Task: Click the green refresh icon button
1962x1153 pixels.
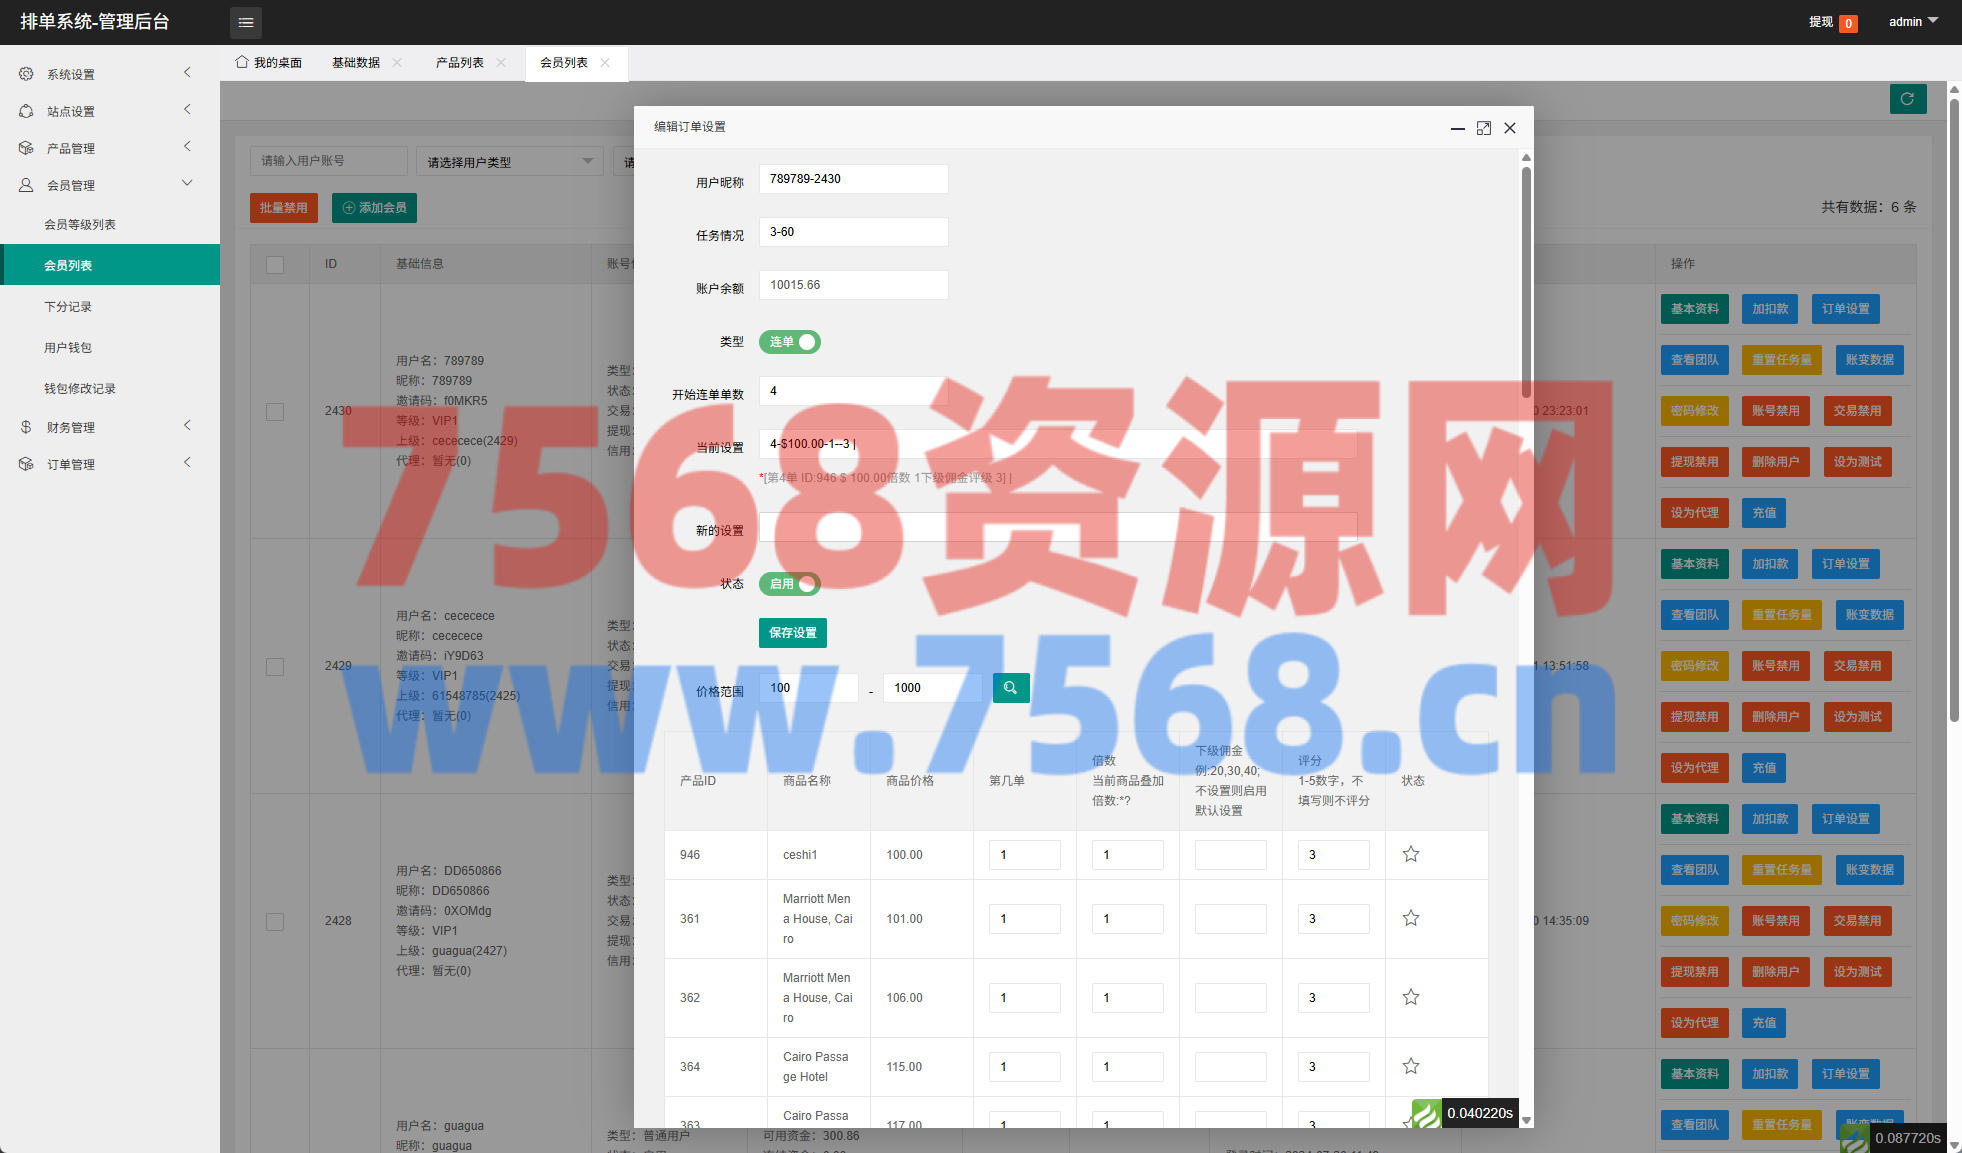Action: tap(1907, 99)
